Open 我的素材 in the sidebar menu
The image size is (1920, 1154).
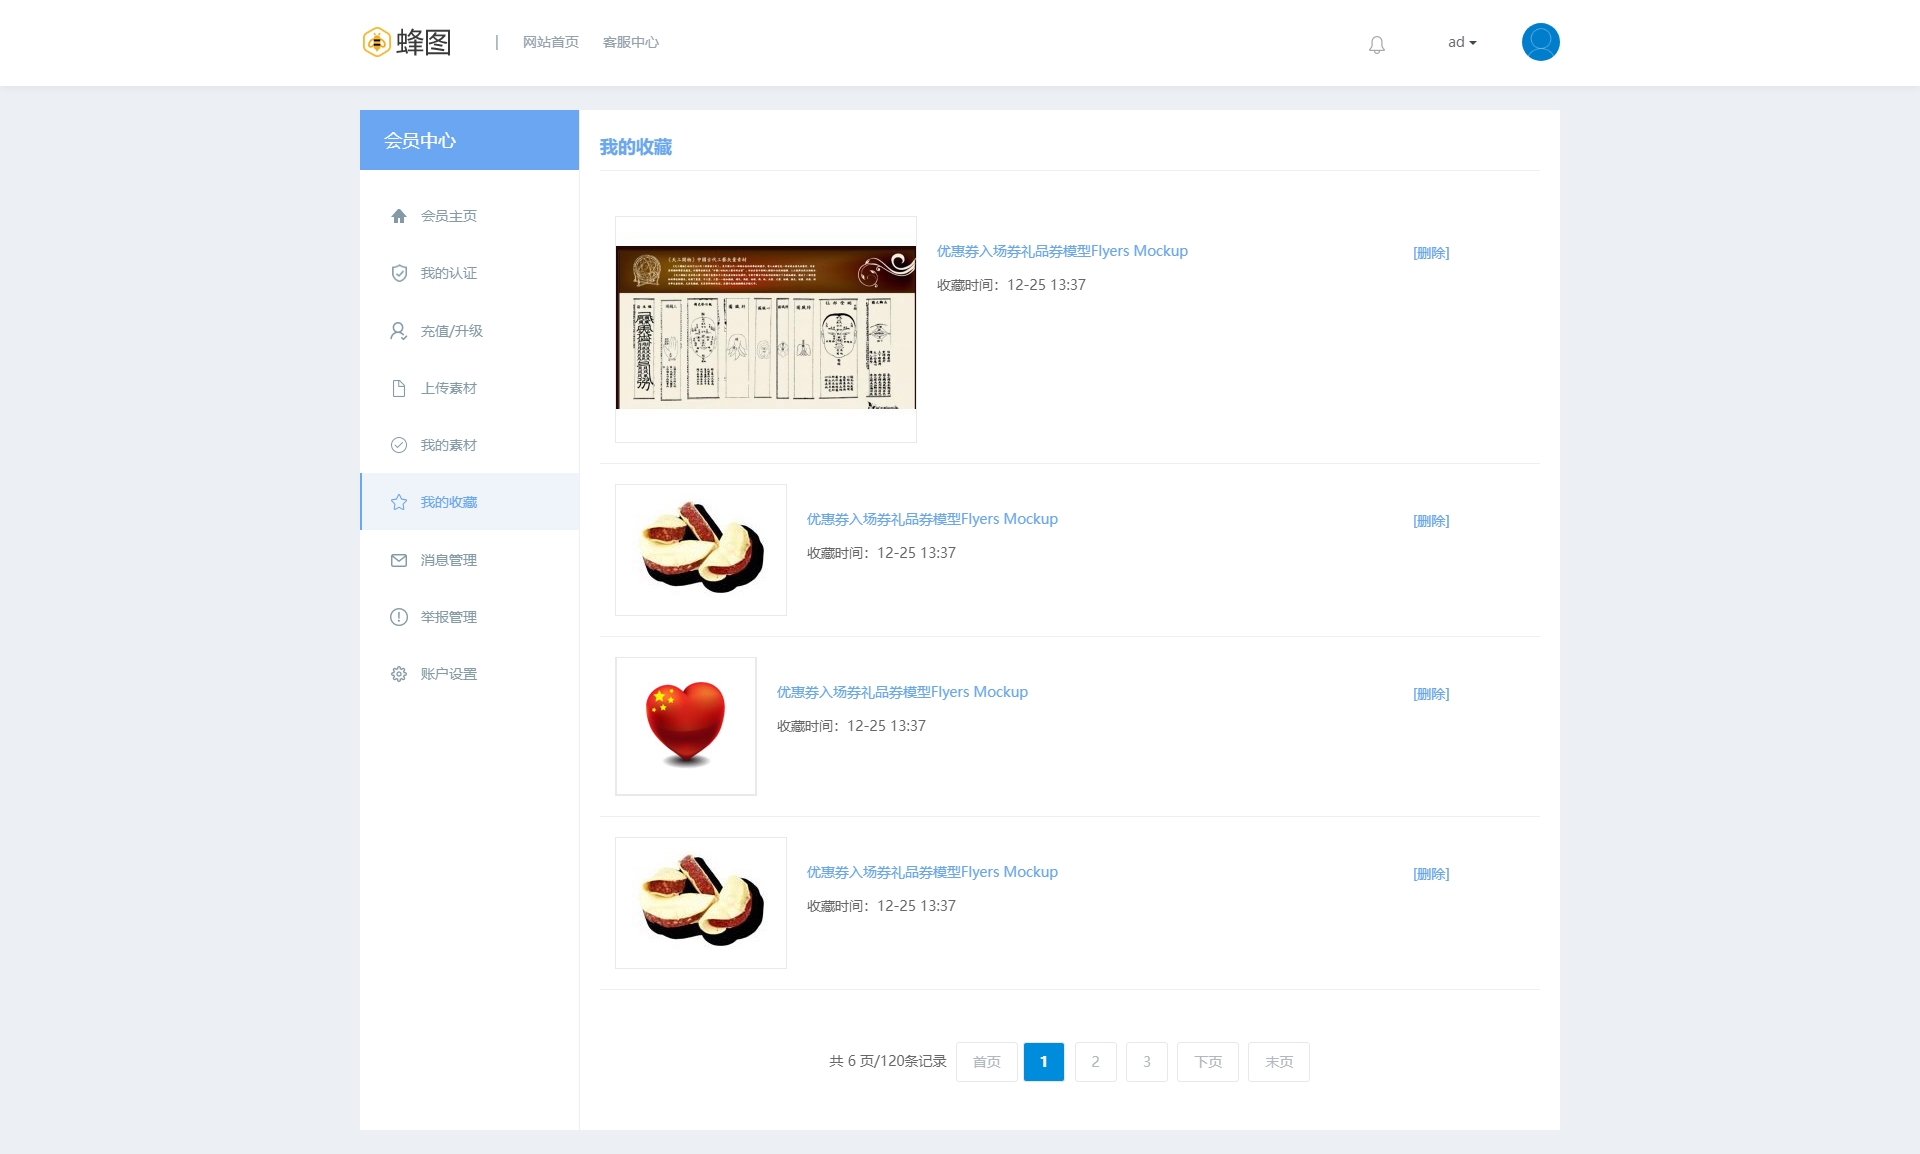[448, 445]
